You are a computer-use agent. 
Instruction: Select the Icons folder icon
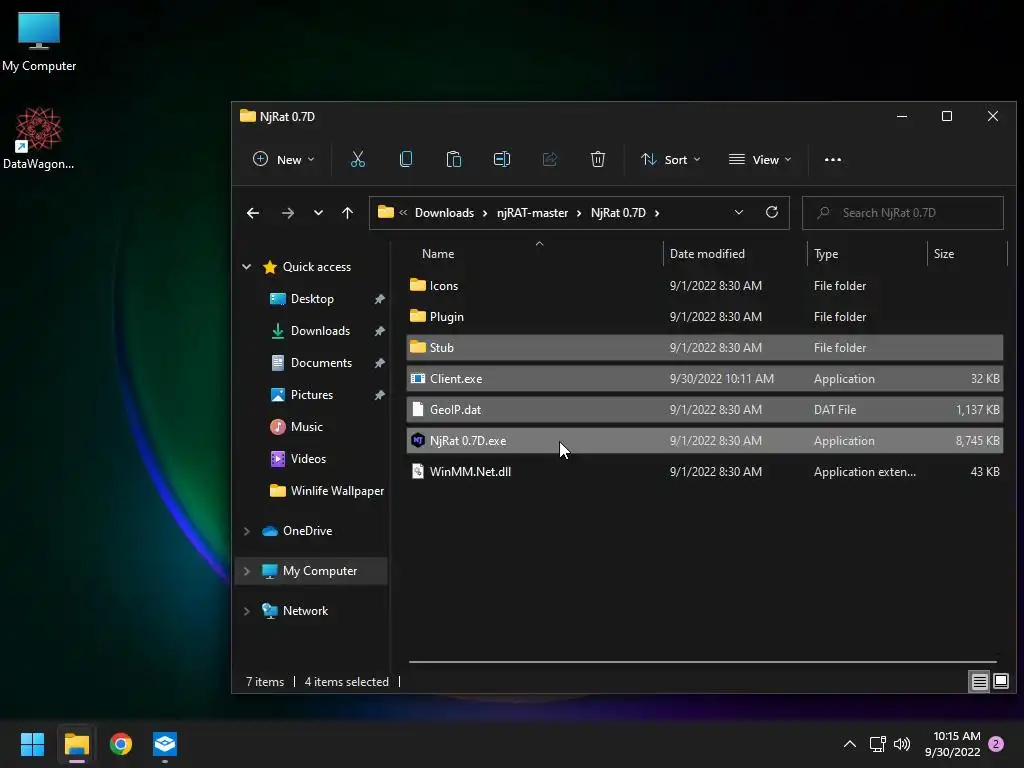(x=417, y=285)
